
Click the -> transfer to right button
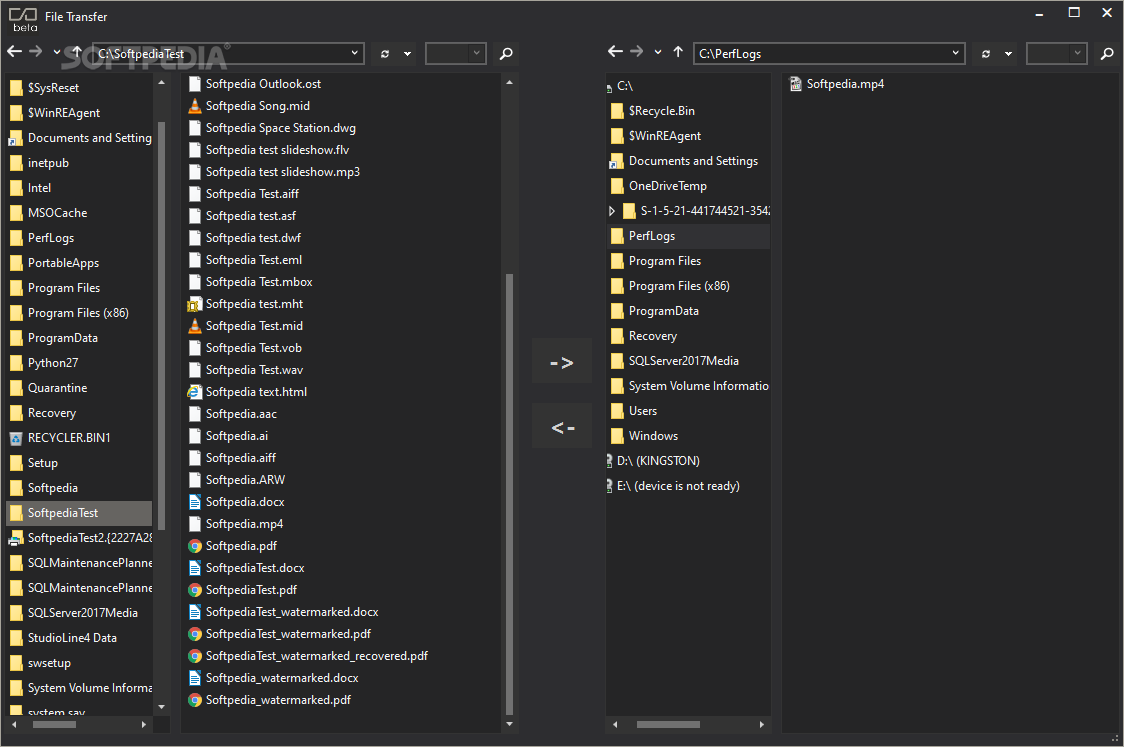click(562, 363)
